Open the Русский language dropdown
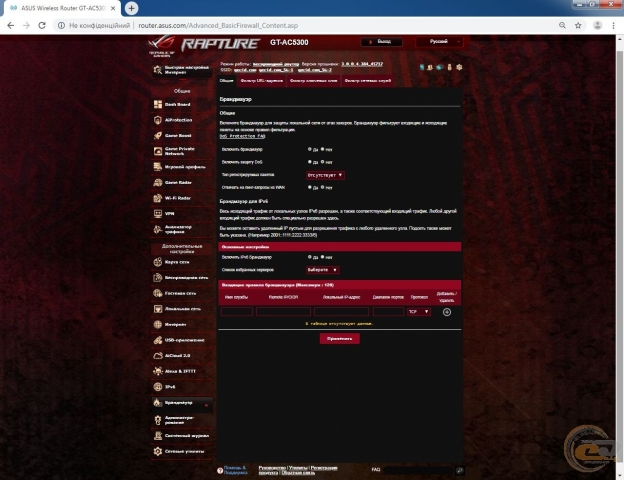 (x=440, y=42)
